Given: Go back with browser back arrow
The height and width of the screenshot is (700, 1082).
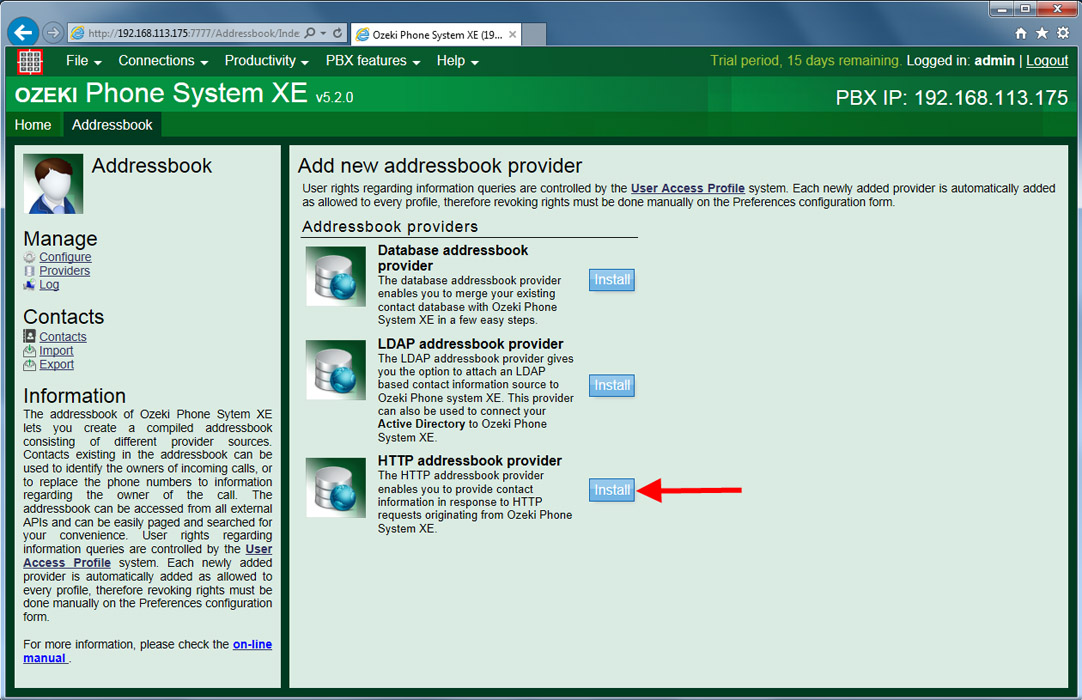Looking at the screenshot, I should 23,32.
